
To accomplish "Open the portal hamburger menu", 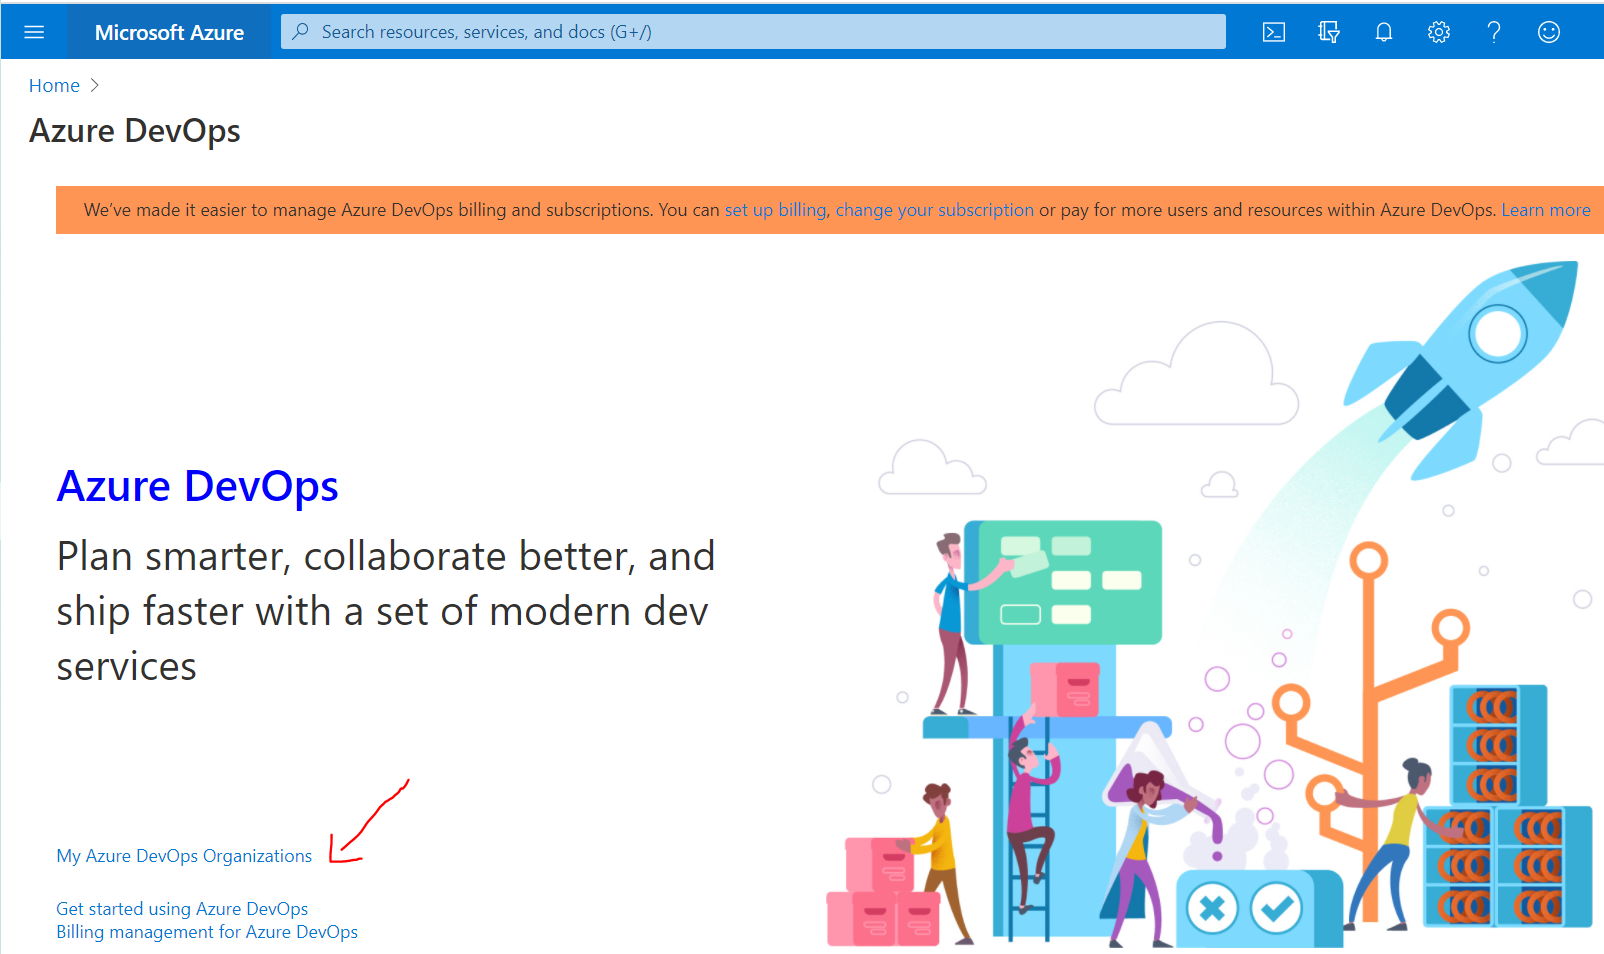I will pos(34,31).
